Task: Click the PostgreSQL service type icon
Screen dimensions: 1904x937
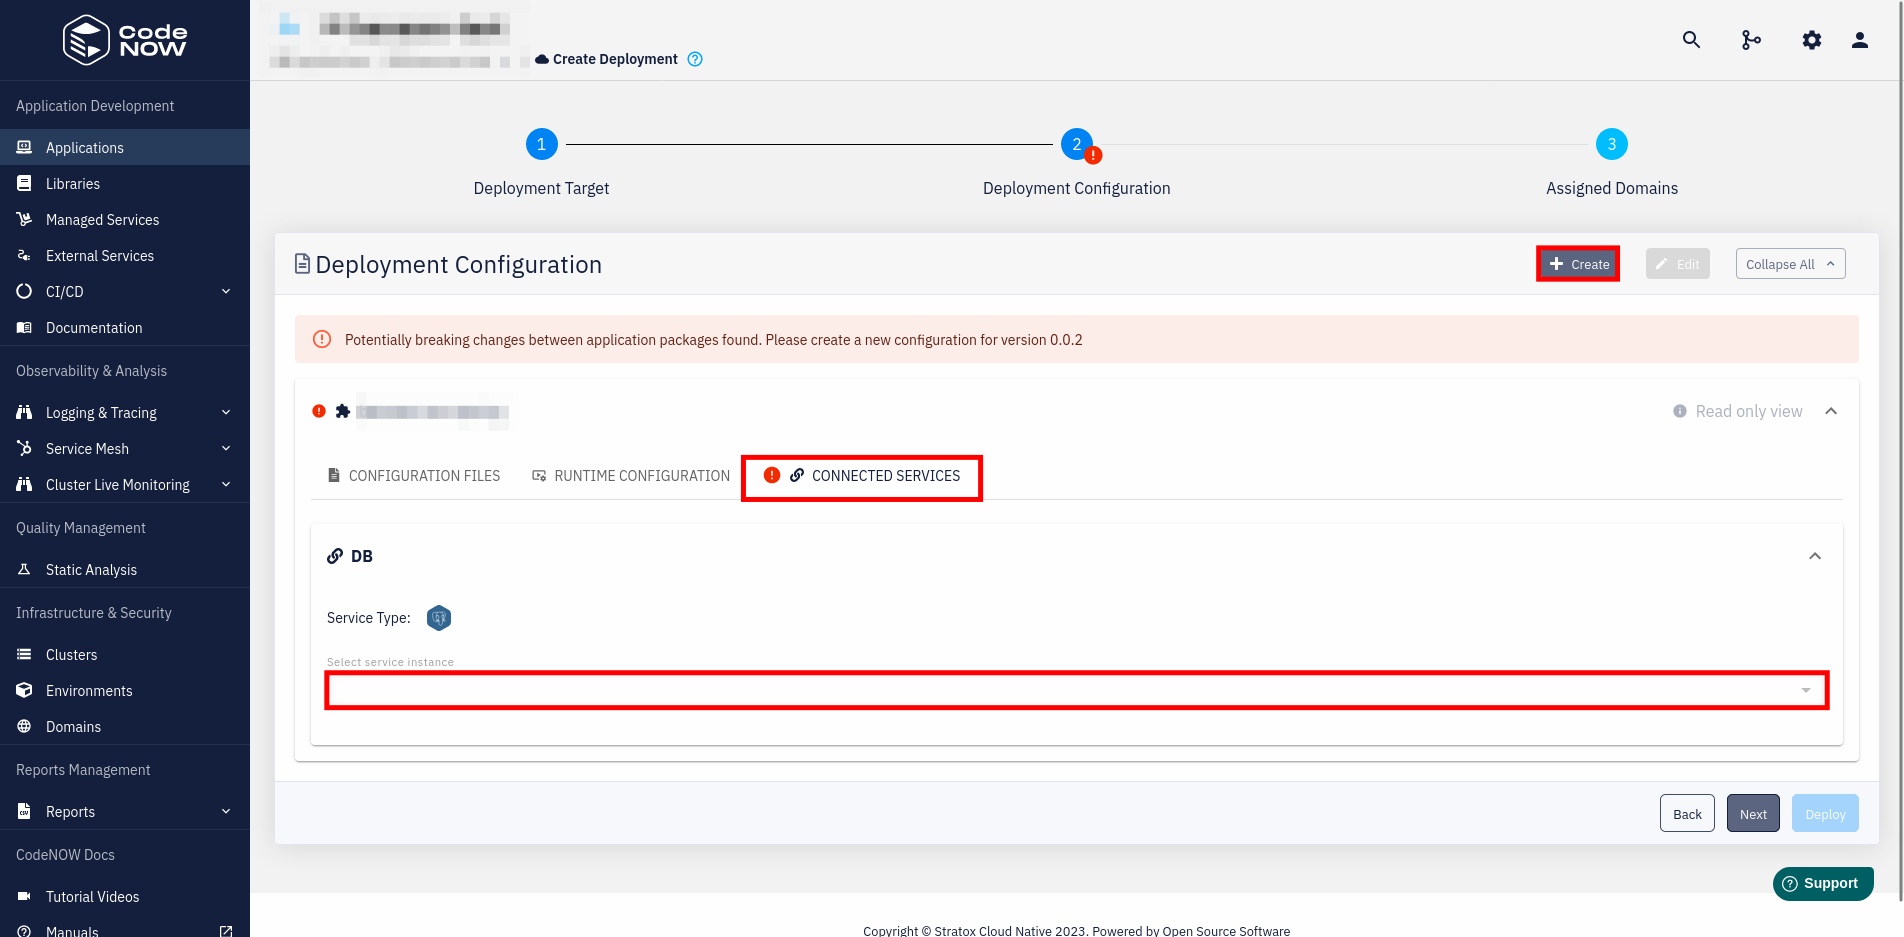Action: pyautogui.click(x=439, y=618)
